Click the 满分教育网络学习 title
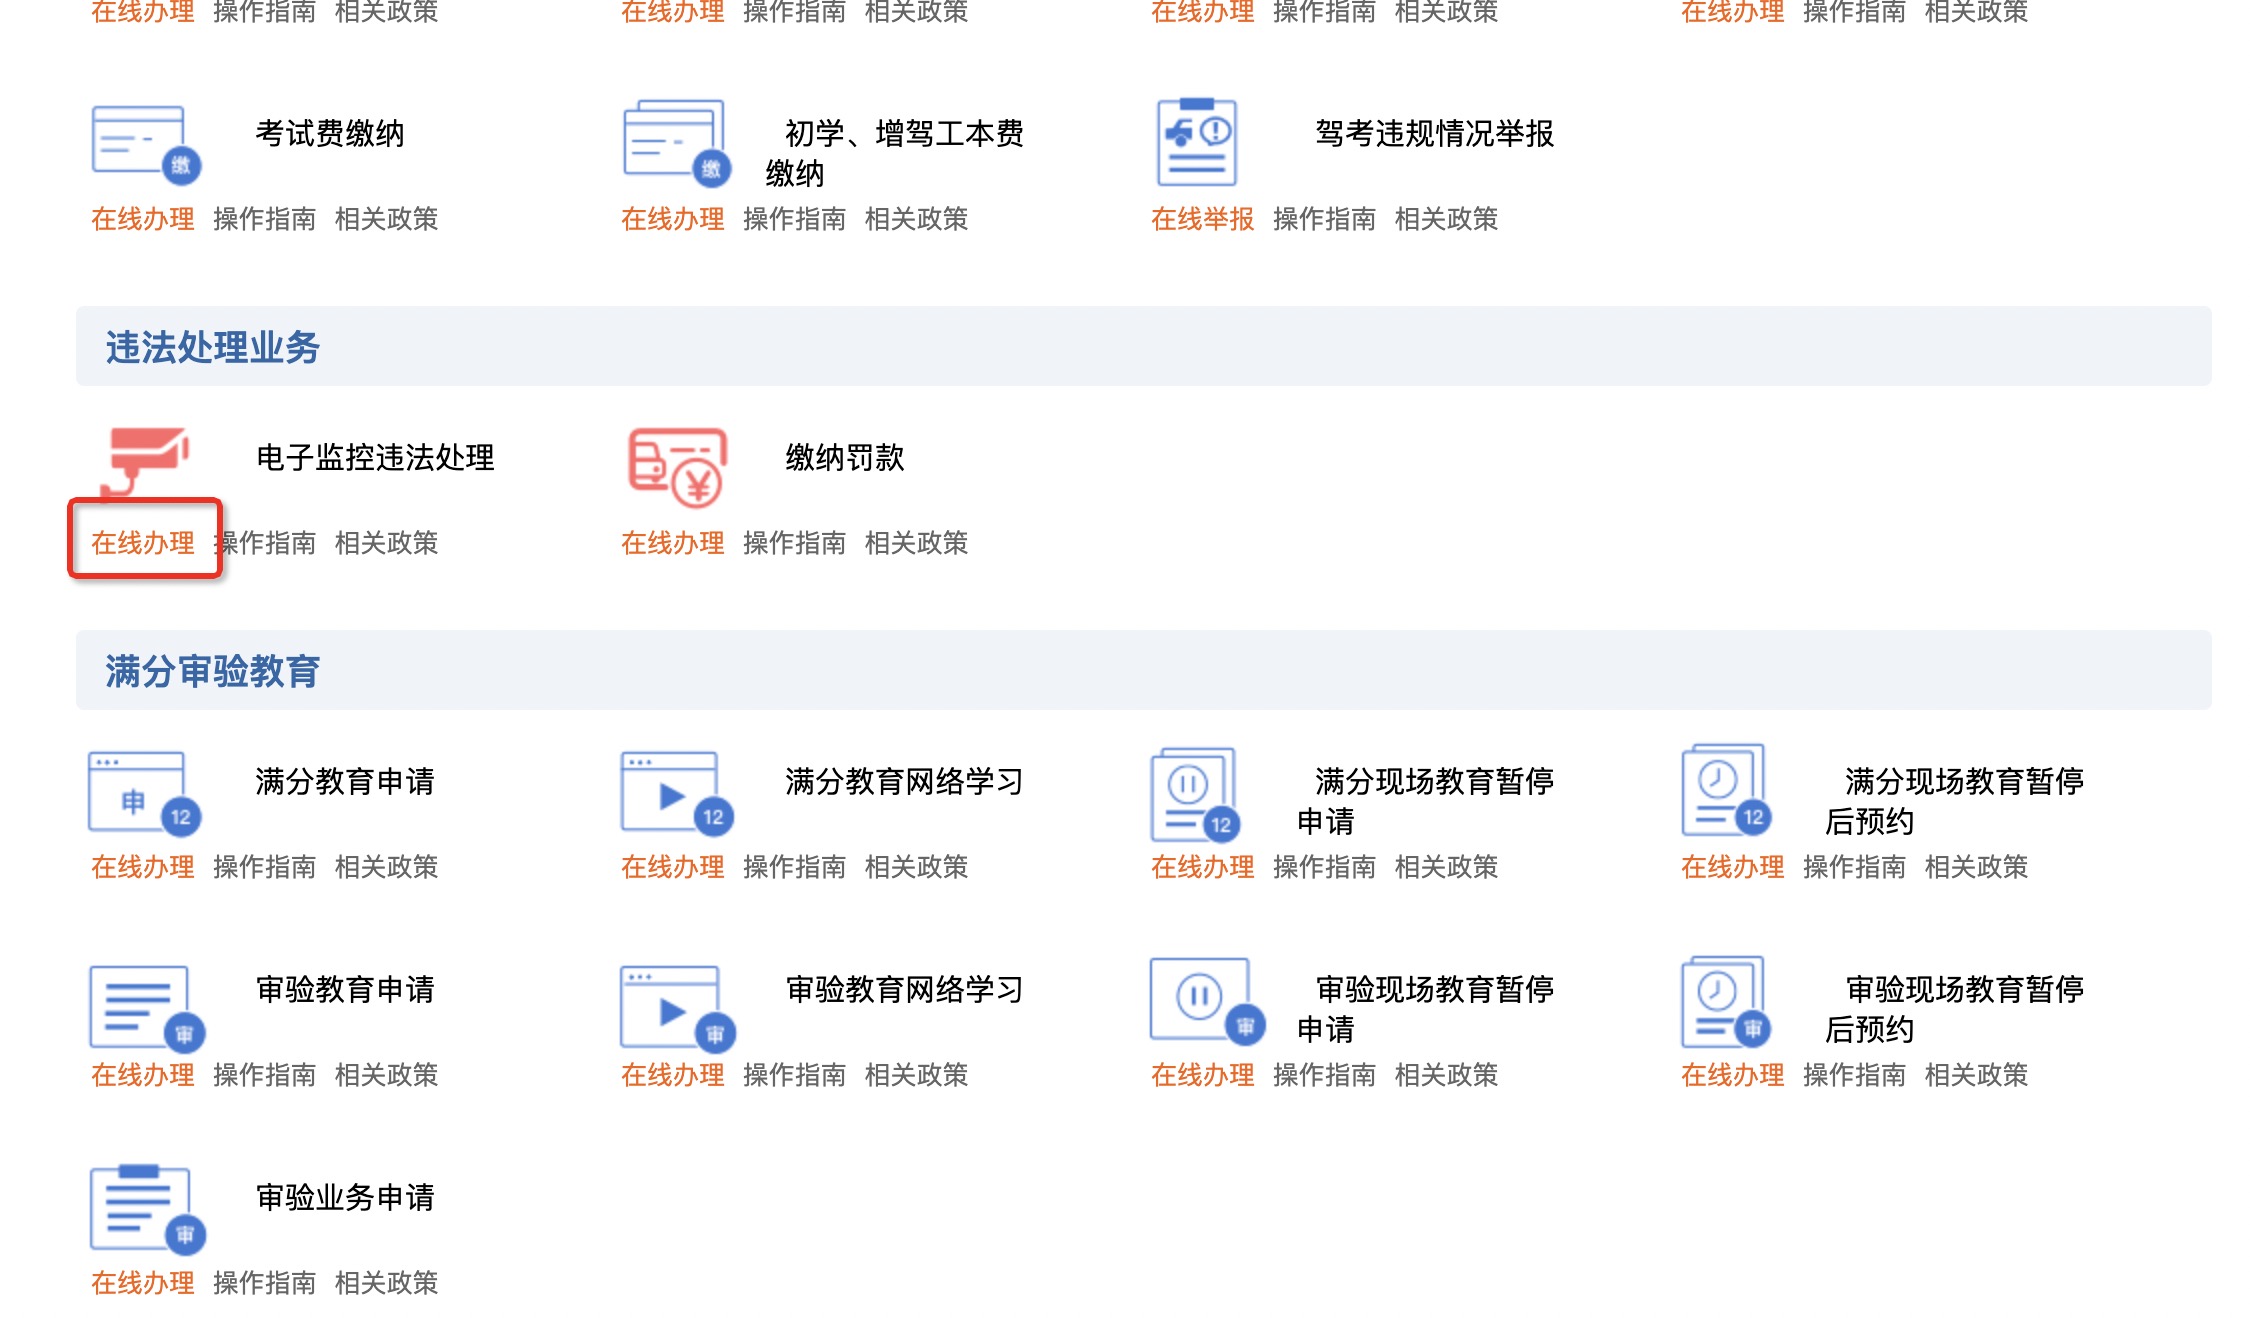2250x1318 pixels. click(x=905, y=781)
